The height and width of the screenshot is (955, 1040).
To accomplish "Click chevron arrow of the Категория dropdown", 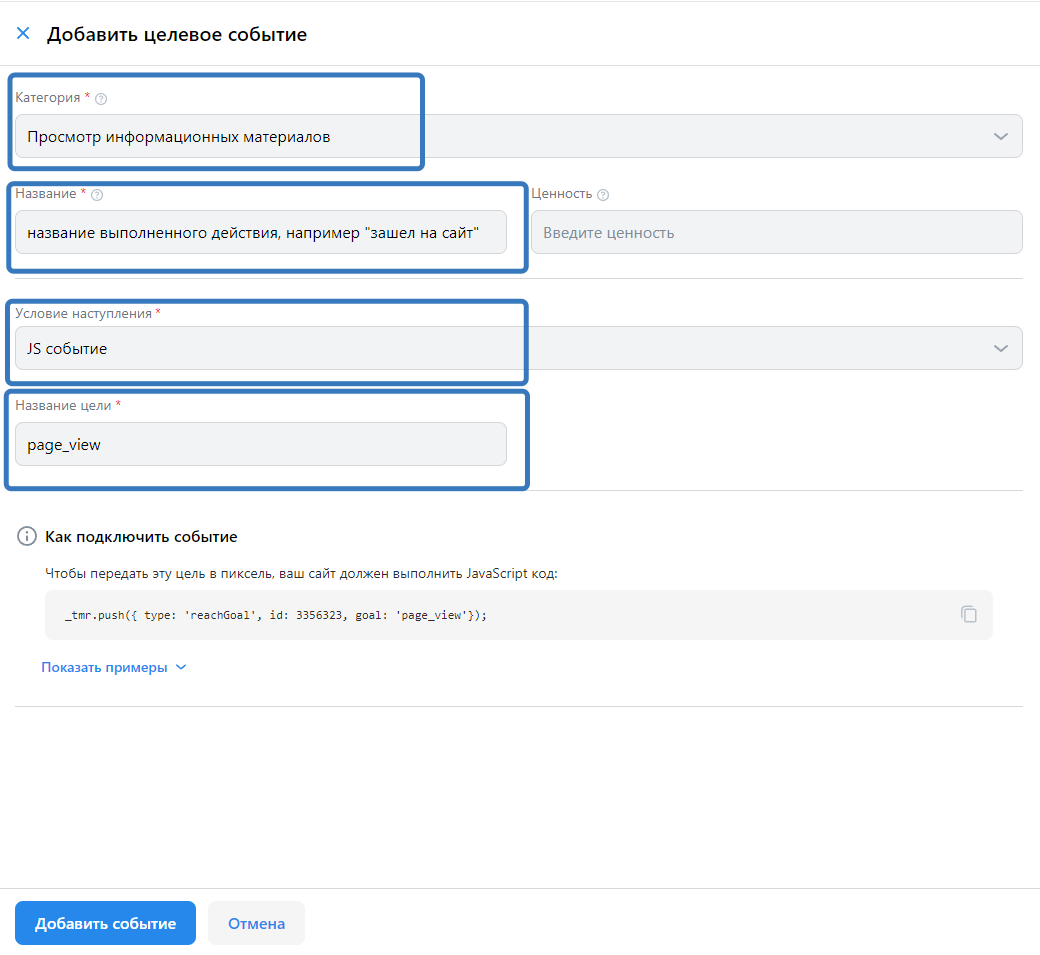I will 1001,137.
